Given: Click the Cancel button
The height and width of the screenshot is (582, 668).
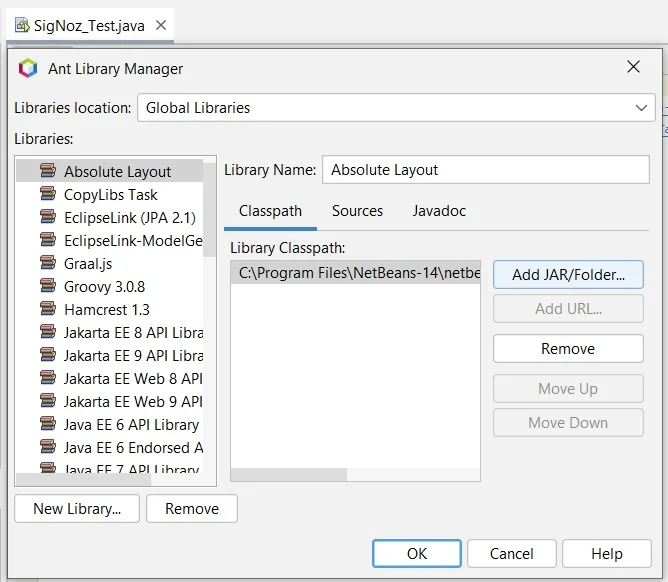Looking at the screenshot, I should coord(512,553).
